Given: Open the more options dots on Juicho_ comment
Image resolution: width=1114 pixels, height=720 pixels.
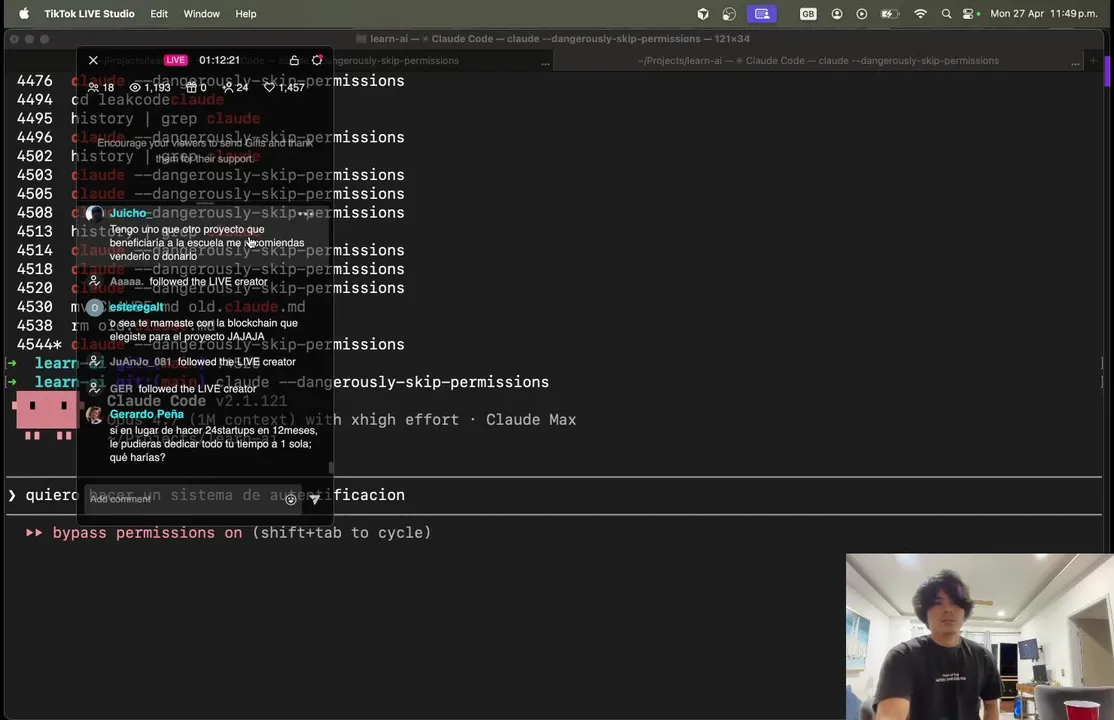Looking at the screenshot, I should (304, 214).
